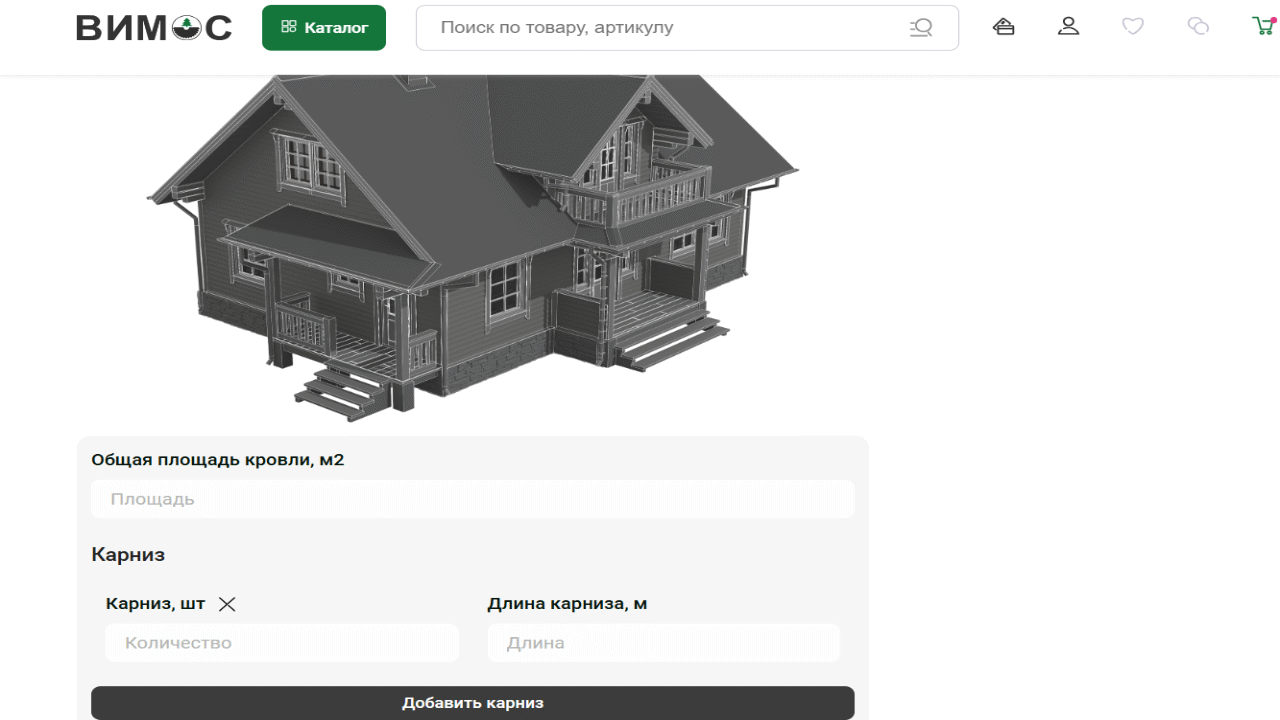Image resolution: width=1280 pixels, height=720 pixels.
Task: Click the ВИМОС logo
Action: coord(154,28)
